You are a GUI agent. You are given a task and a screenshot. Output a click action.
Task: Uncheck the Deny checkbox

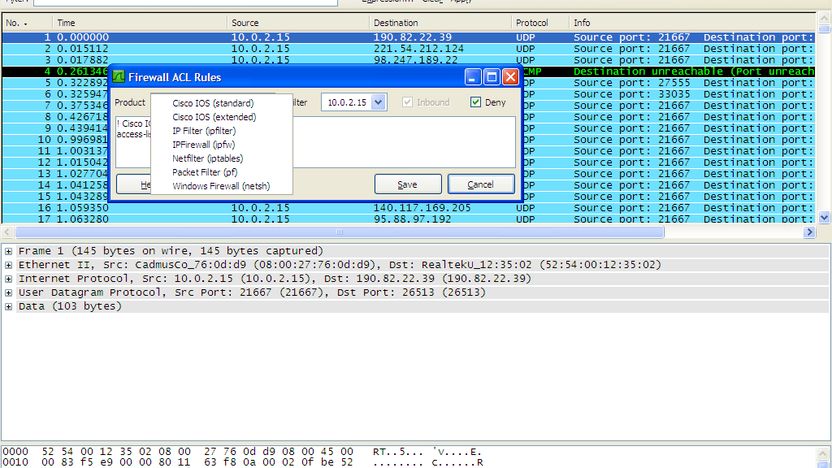tap(475, 102)
